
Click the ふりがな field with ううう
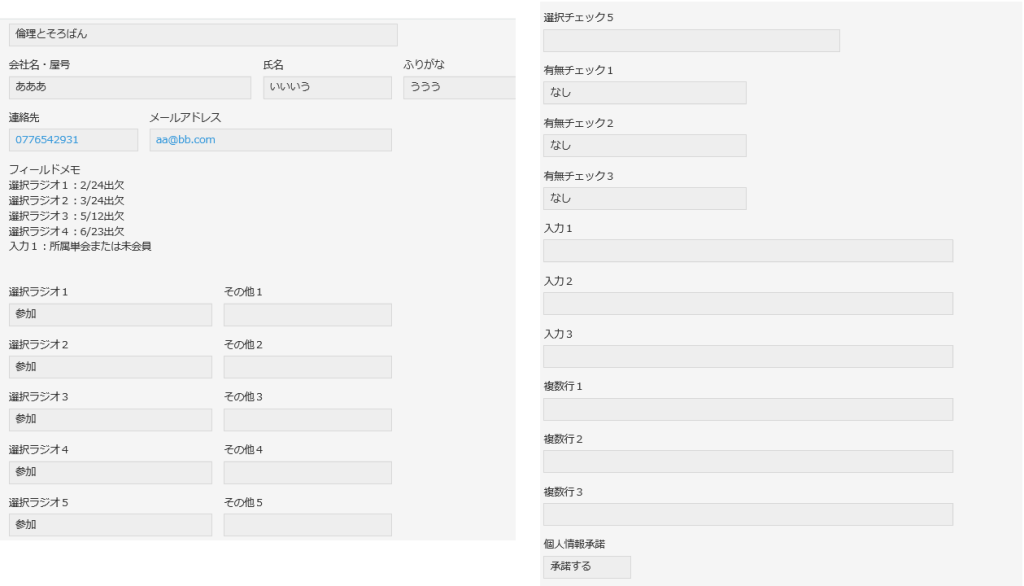click(459, 87)
